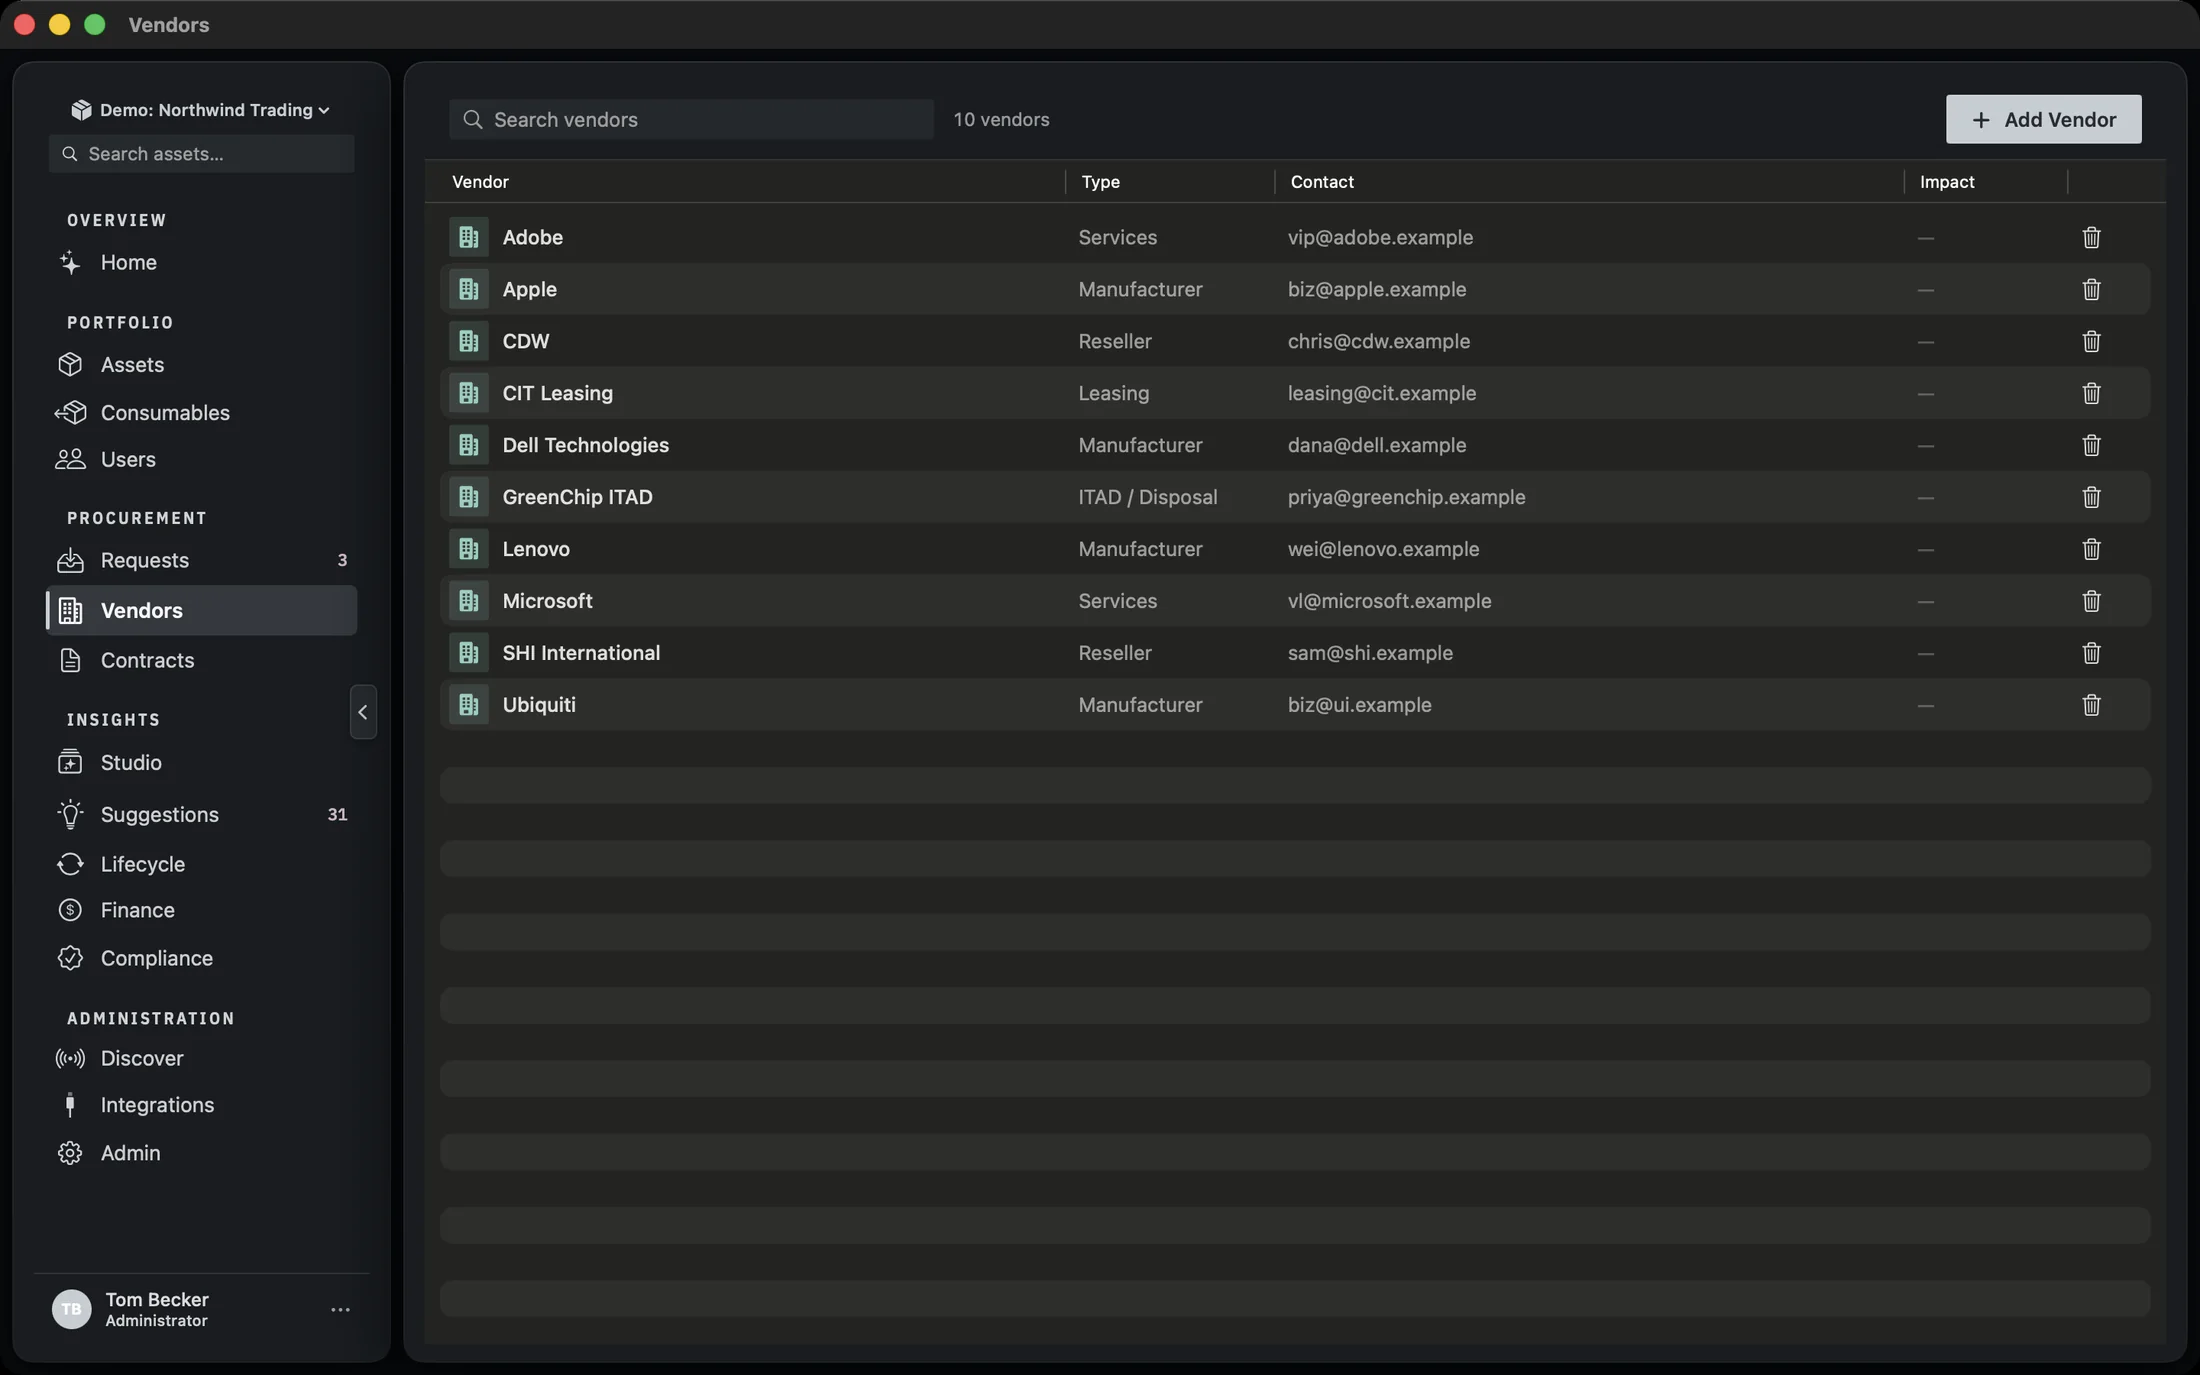
Task: Focus the Search vendors field
Action: click(691, 120)
